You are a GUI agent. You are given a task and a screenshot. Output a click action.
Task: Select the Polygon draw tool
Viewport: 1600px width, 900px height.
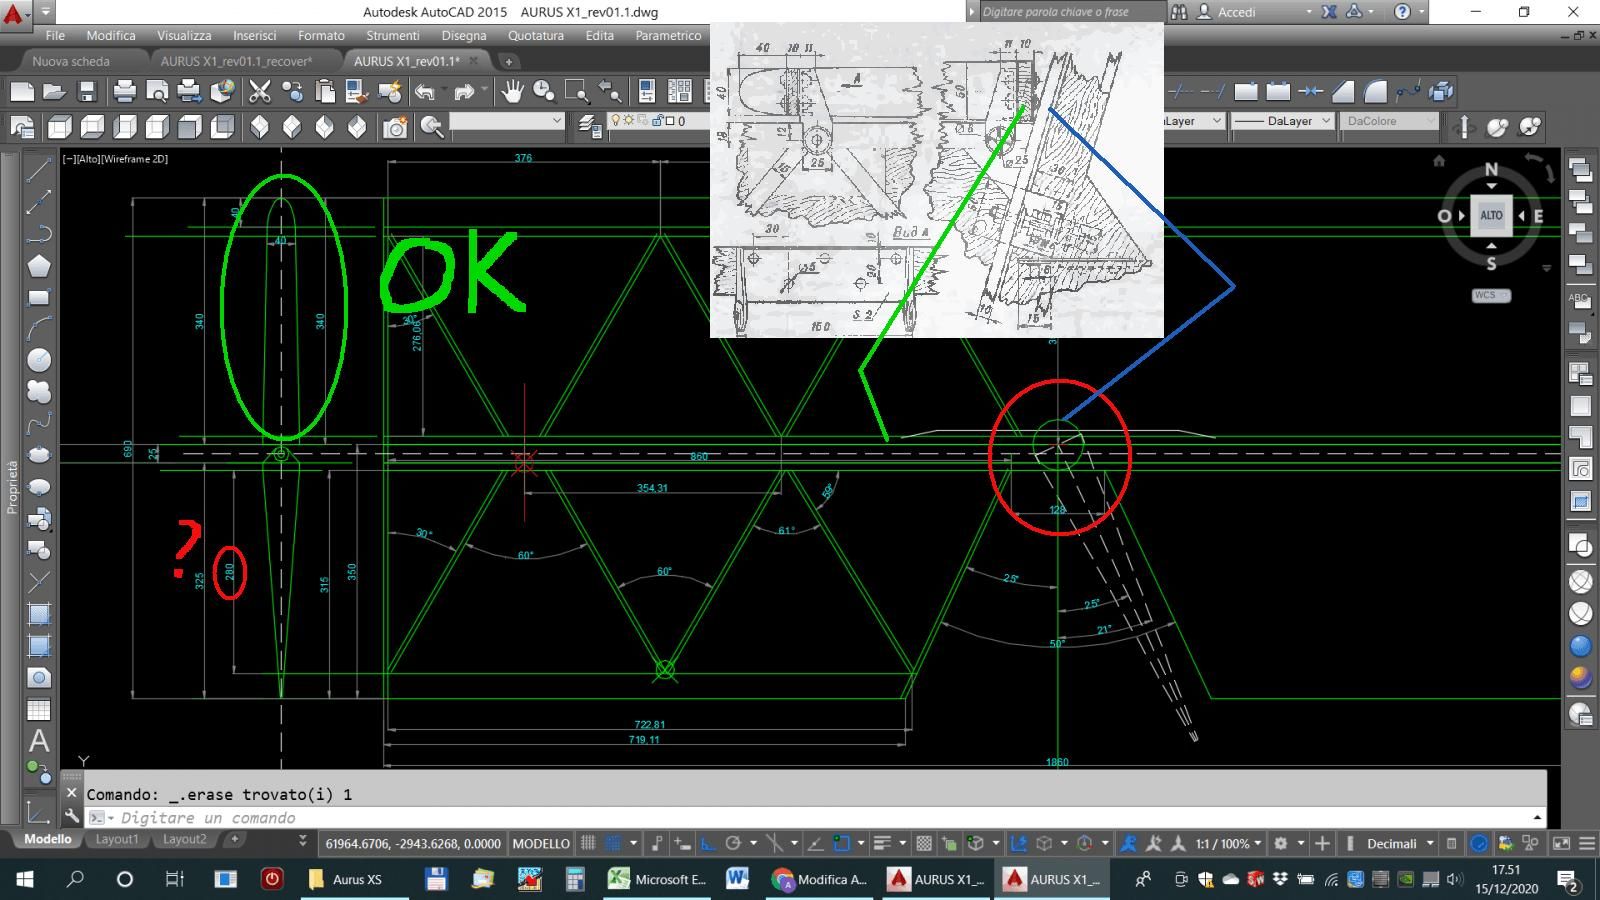coord(38,266)
